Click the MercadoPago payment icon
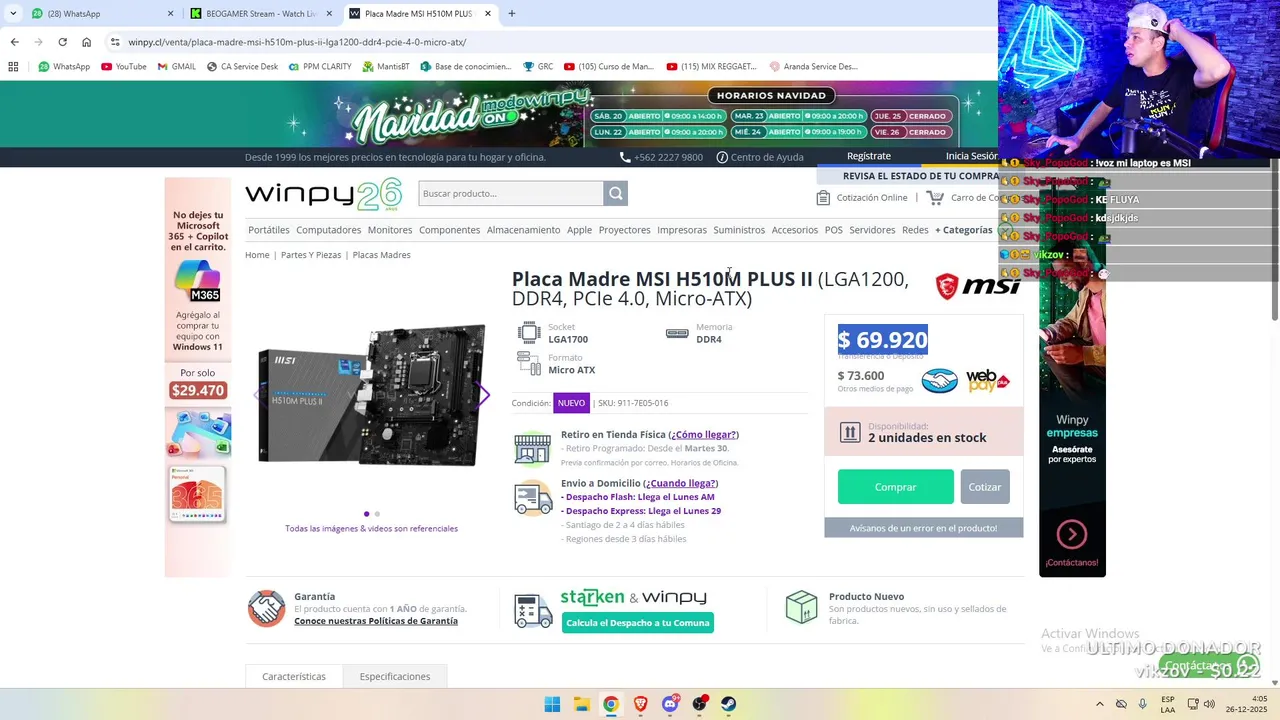The image size is (1280, 720). (x=939, y=381)
